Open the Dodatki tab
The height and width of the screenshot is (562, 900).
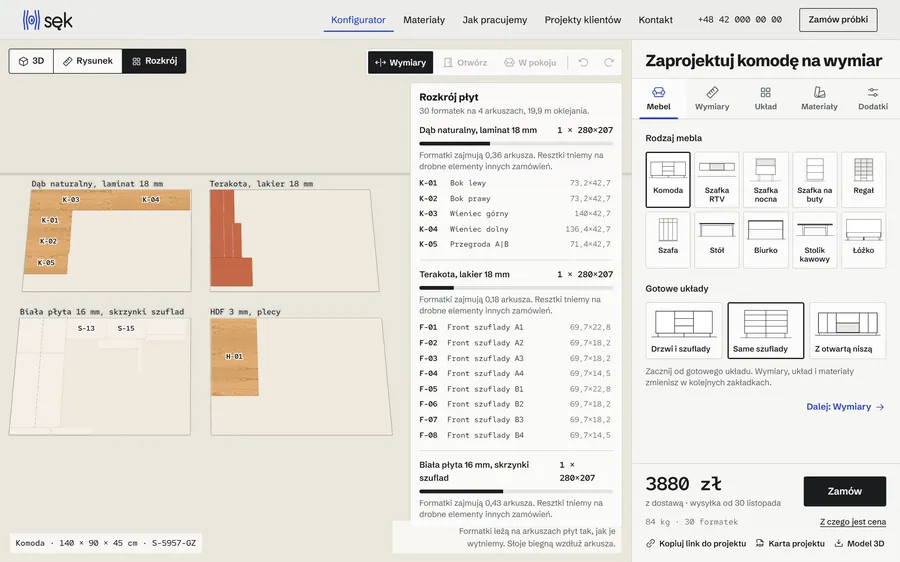[872, 99]
